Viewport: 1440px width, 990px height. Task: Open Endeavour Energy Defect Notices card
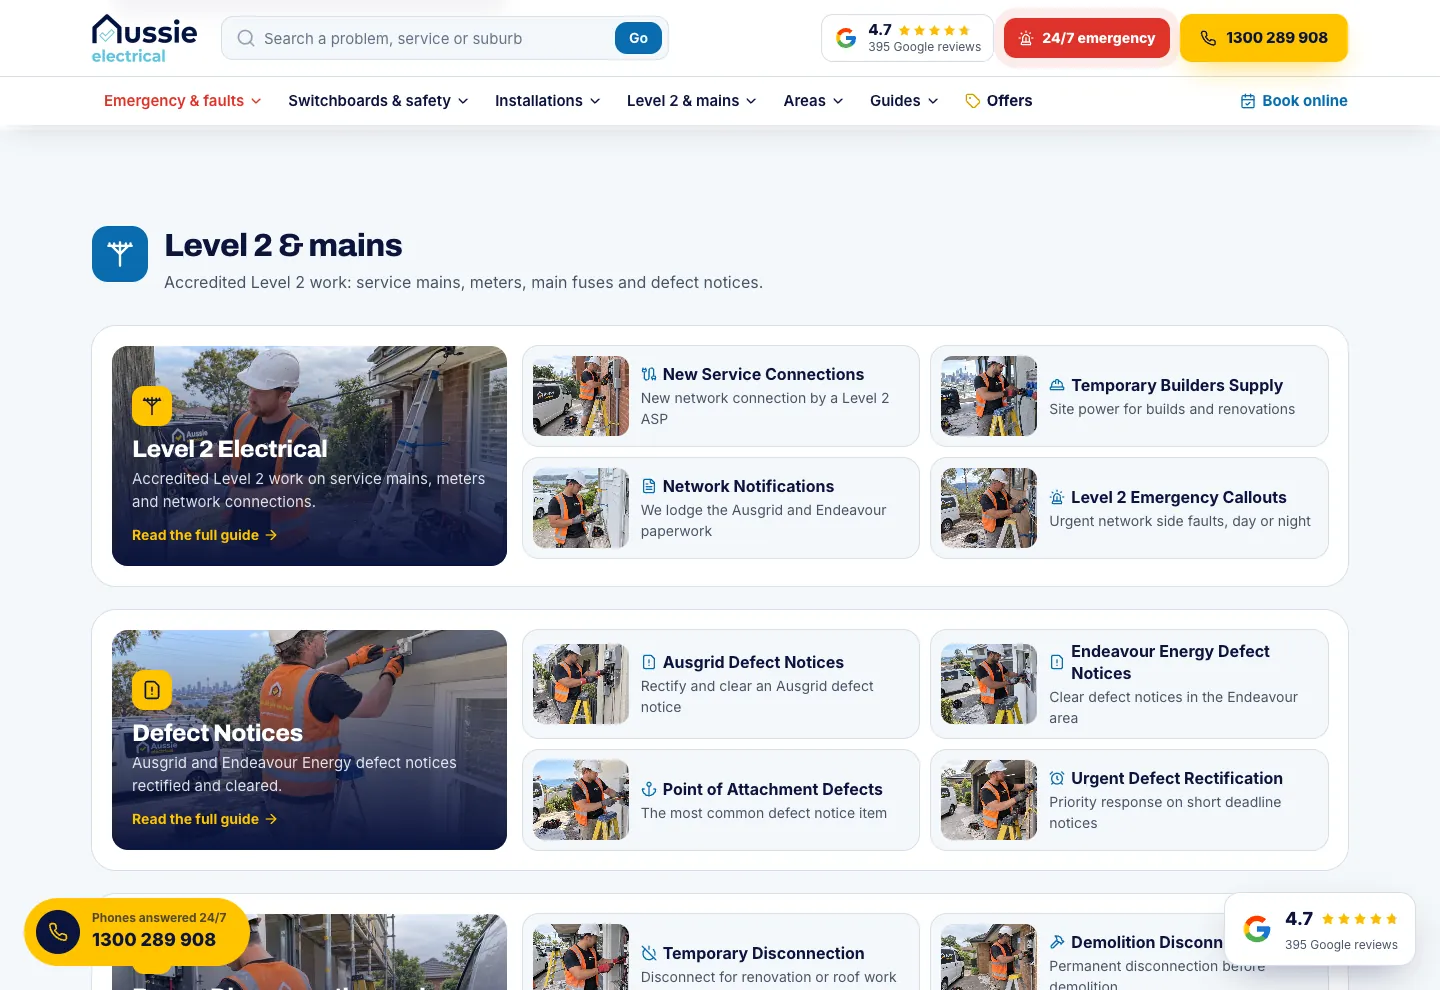pos(1129,684)
